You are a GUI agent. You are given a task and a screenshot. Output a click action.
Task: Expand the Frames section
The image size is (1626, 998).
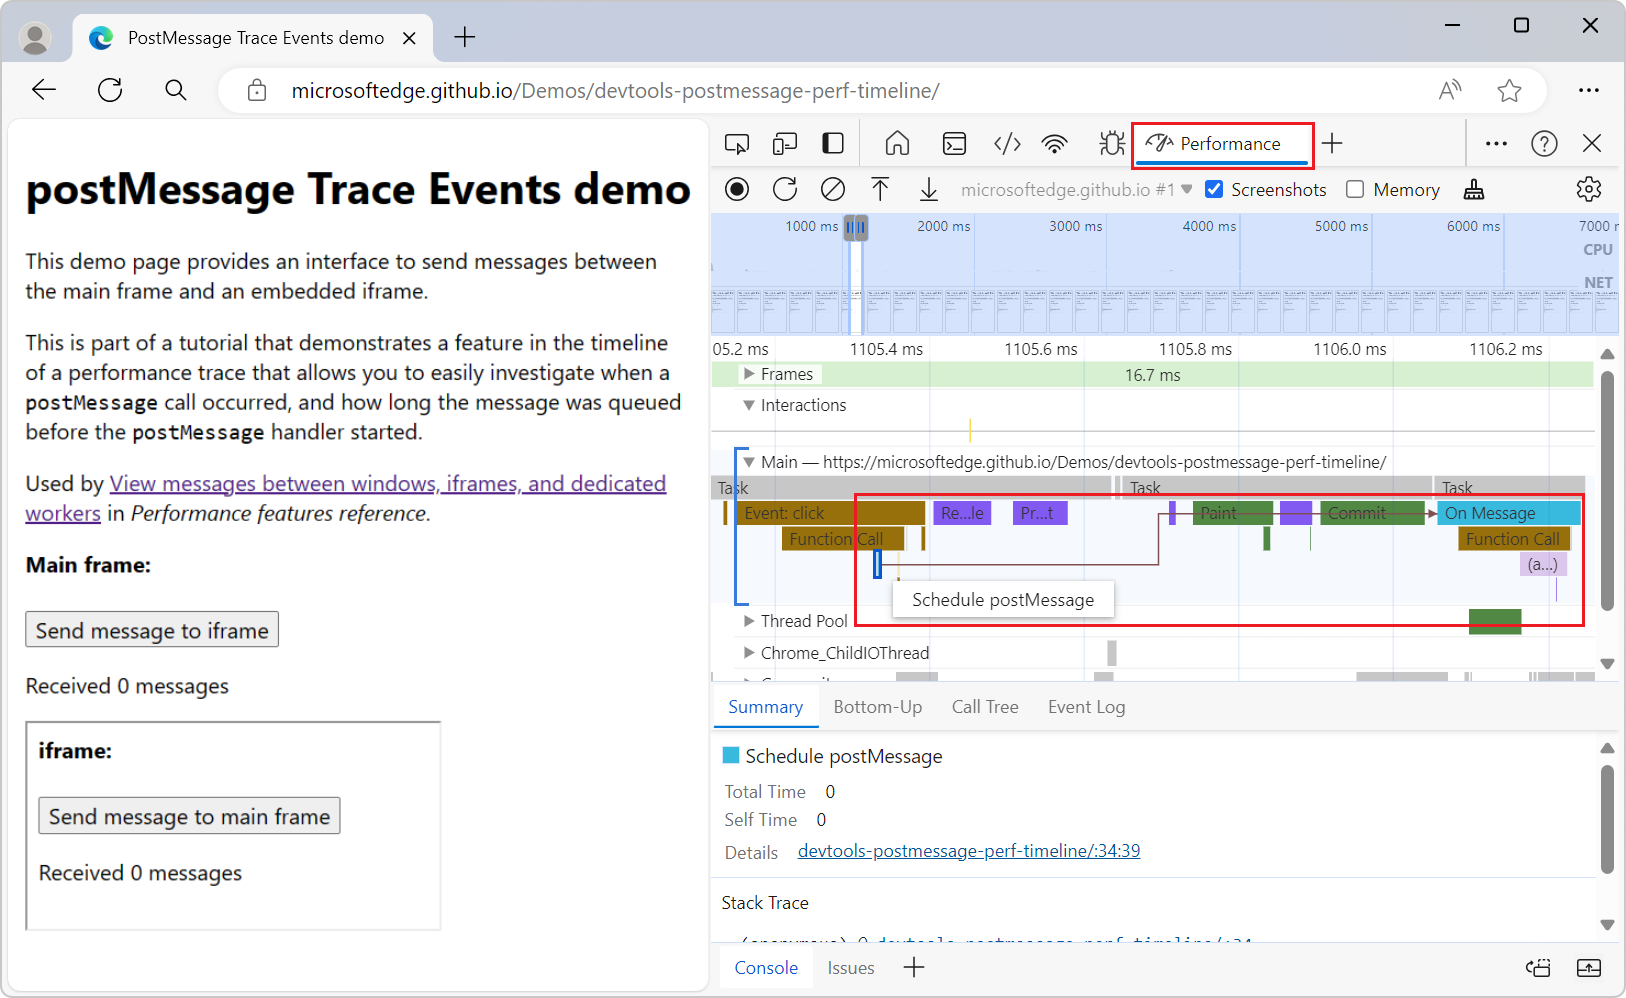coord(748,373)
